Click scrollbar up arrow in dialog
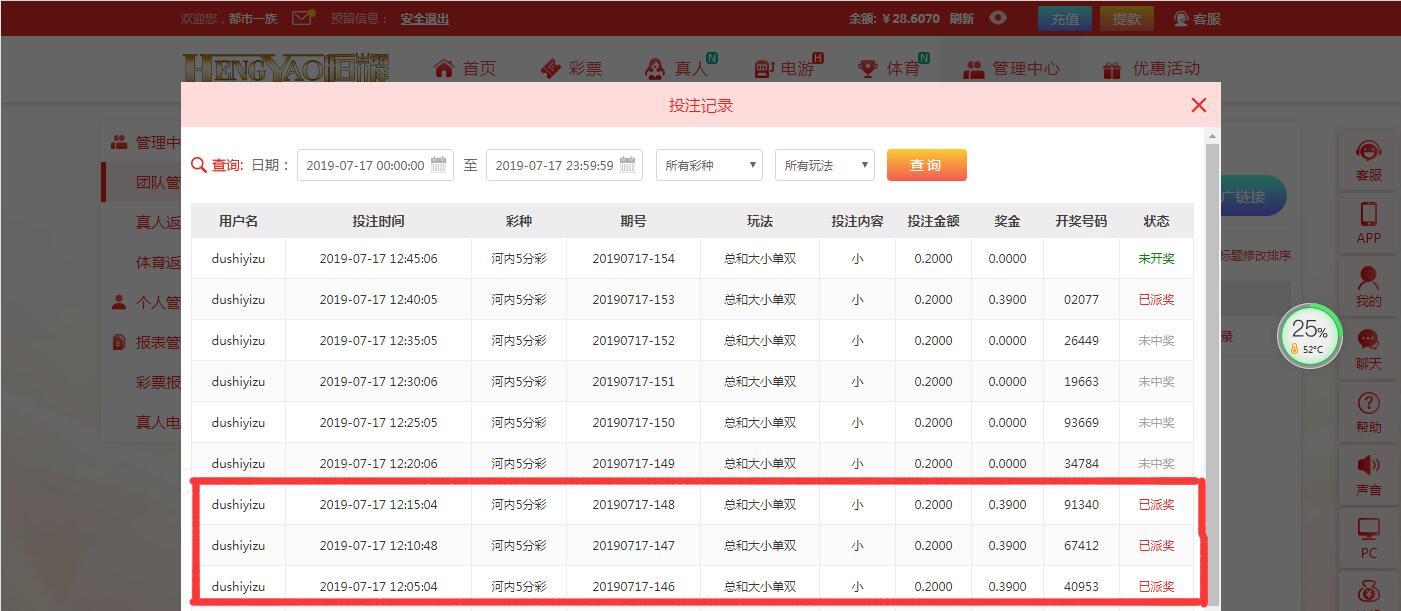 (x=1212, y=136)
